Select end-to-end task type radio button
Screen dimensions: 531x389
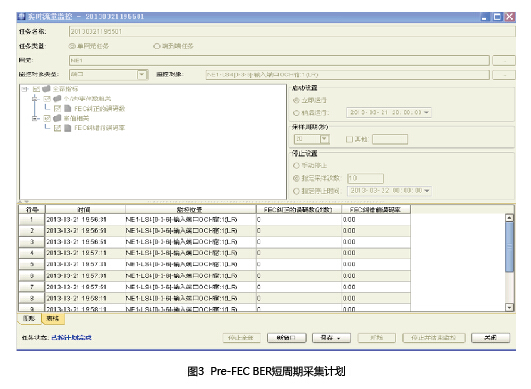coord(156,46)
